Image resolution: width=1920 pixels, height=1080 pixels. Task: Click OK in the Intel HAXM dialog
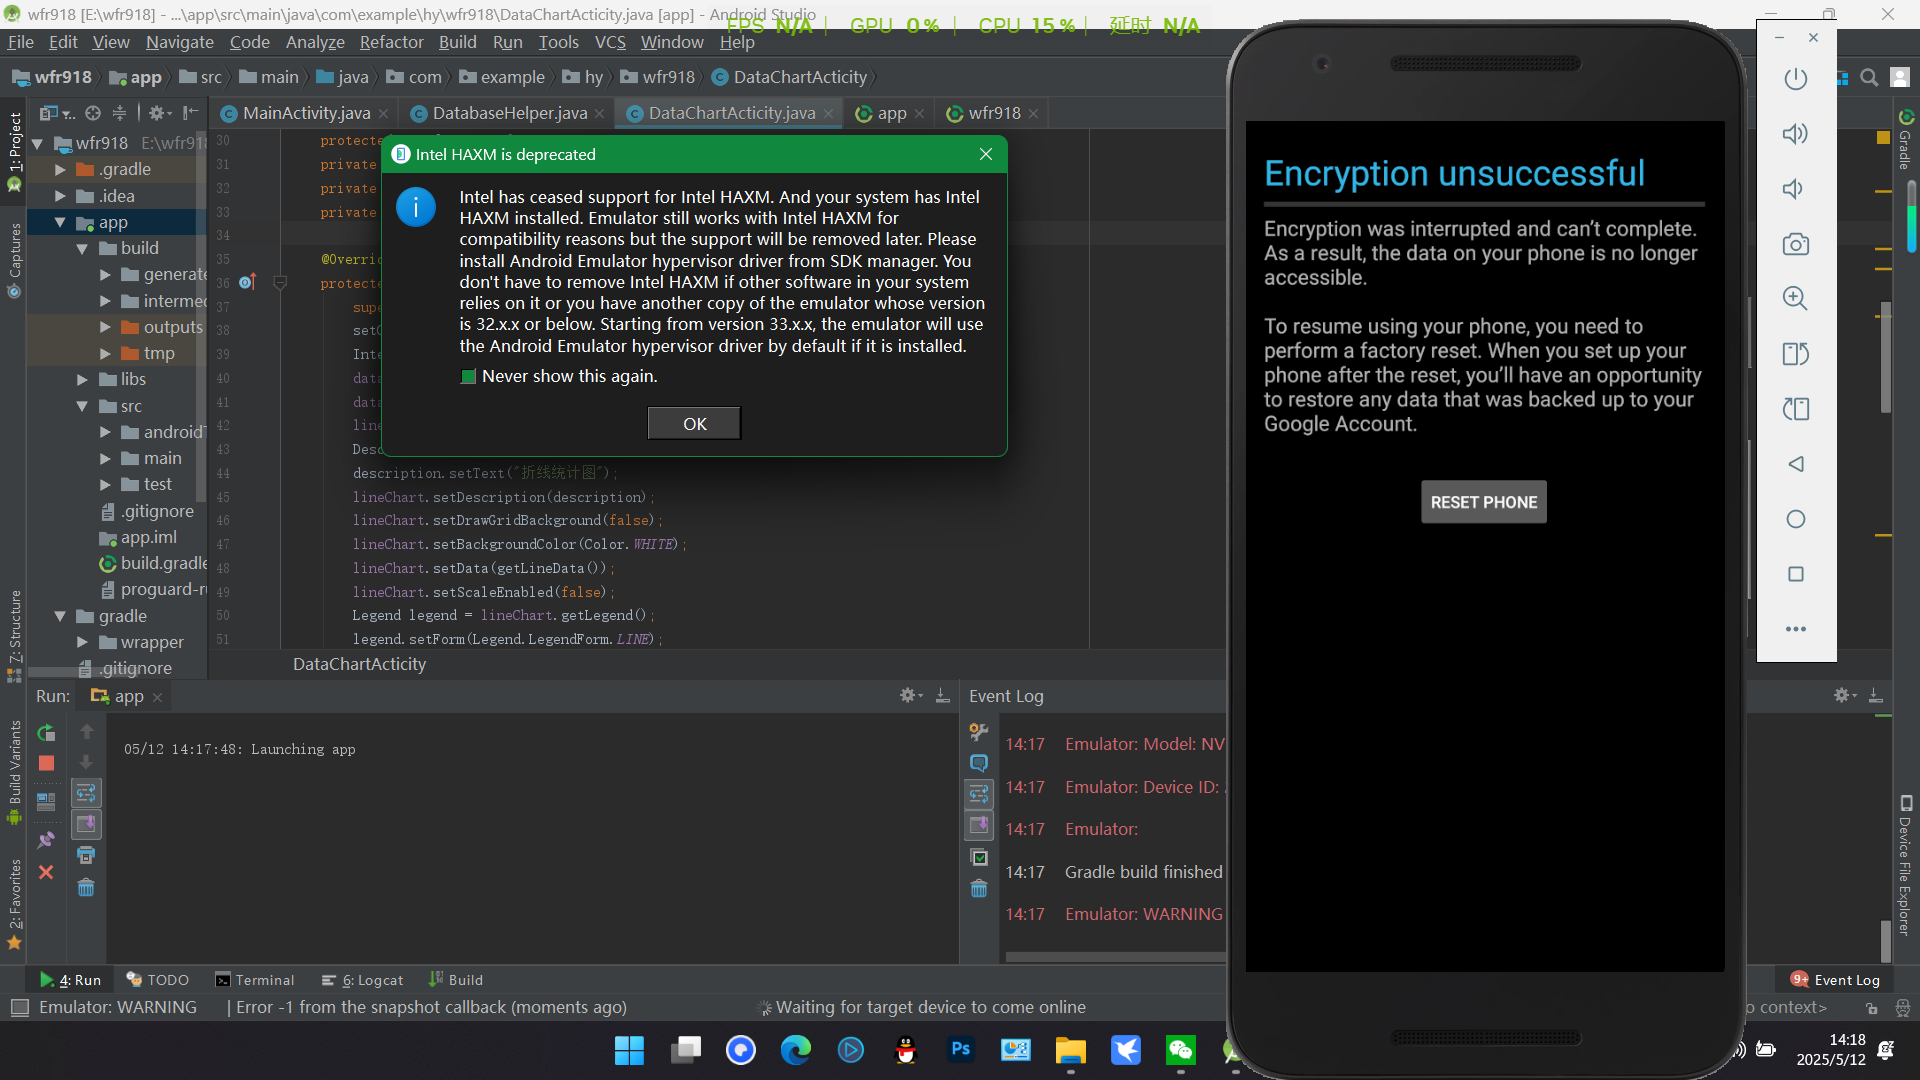coord(694,424)
